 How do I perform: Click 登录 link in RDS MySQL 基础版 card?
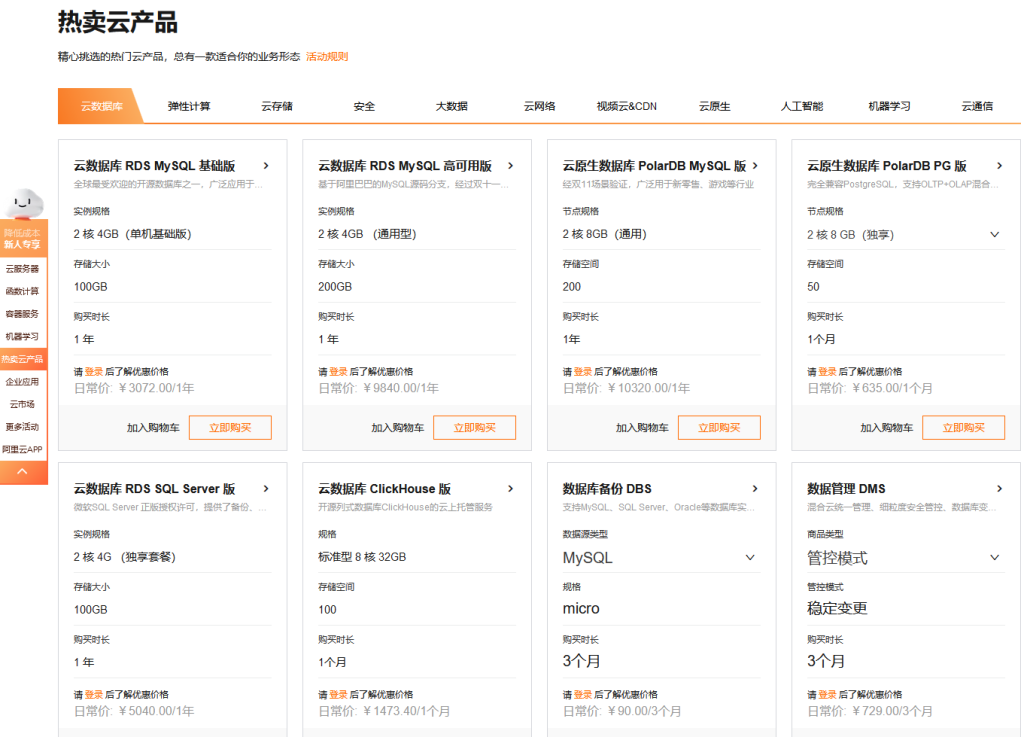(x=94, y=371)
